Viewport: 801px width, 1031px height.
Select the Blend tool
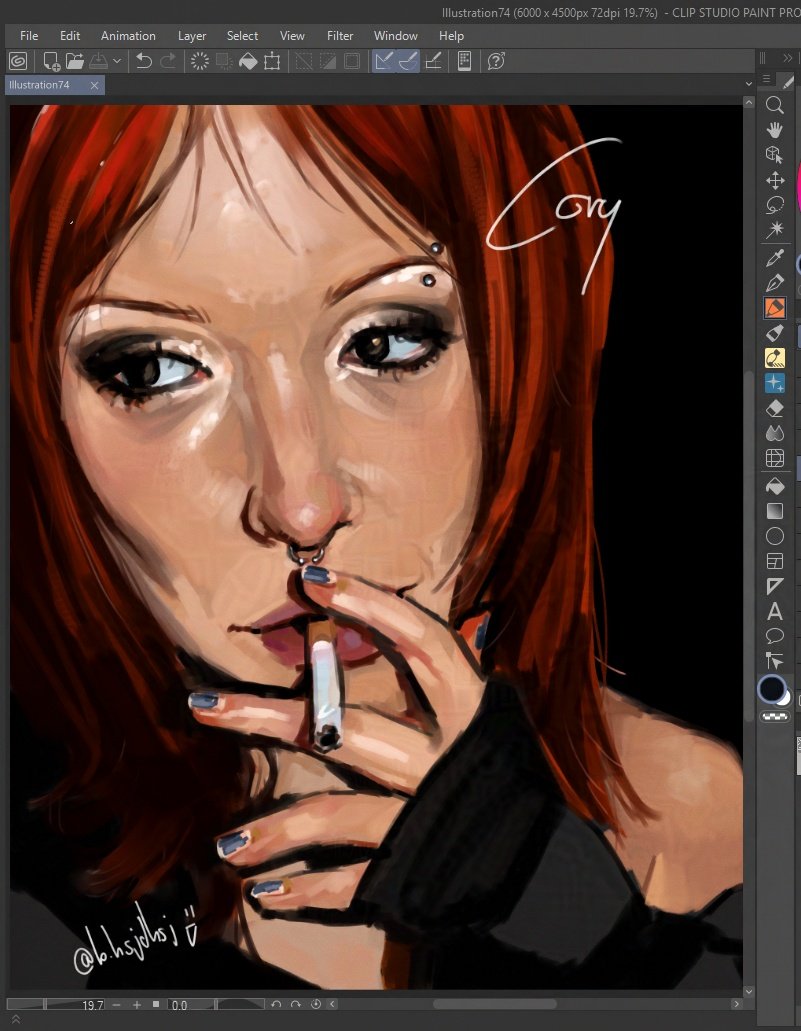[775, 433]
